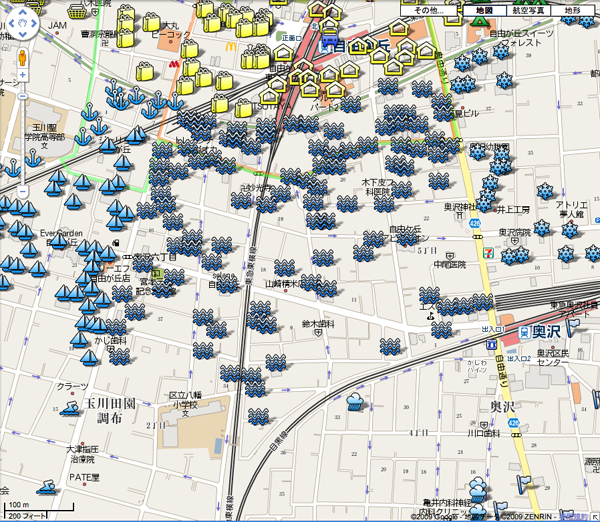Click the zoom out minus button

[22, 190]
